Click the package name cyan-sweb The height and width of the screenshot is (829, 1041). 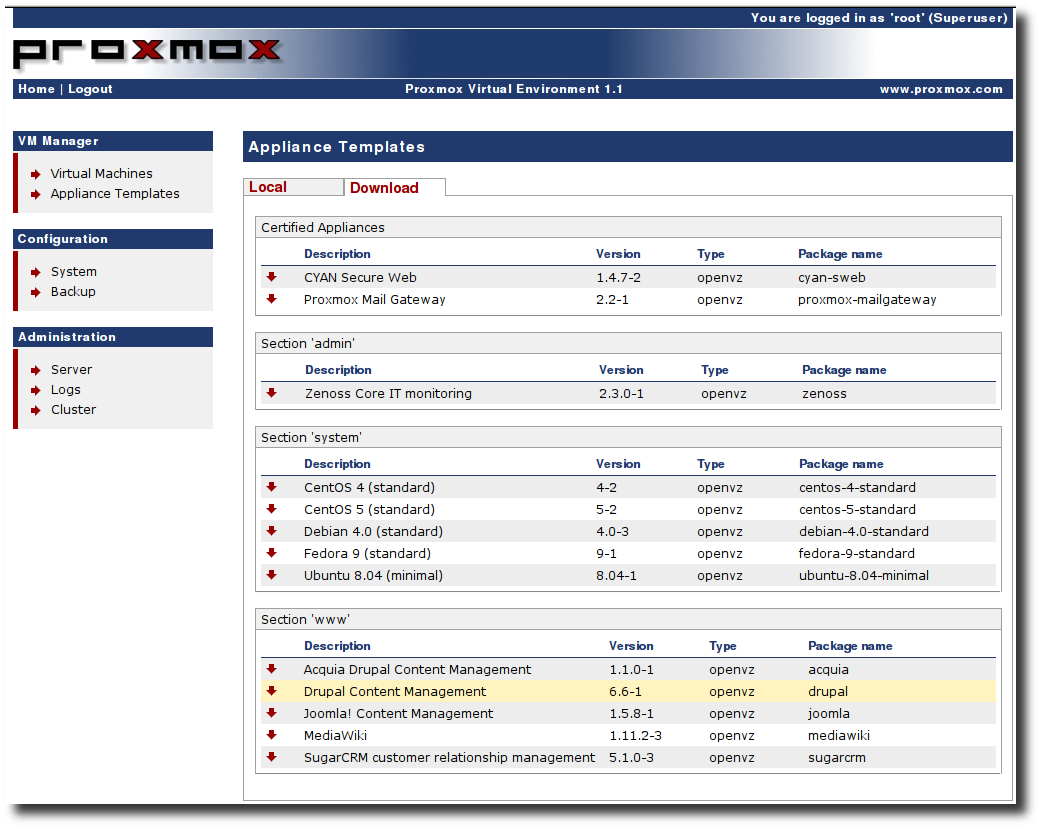tap(832, 277)
